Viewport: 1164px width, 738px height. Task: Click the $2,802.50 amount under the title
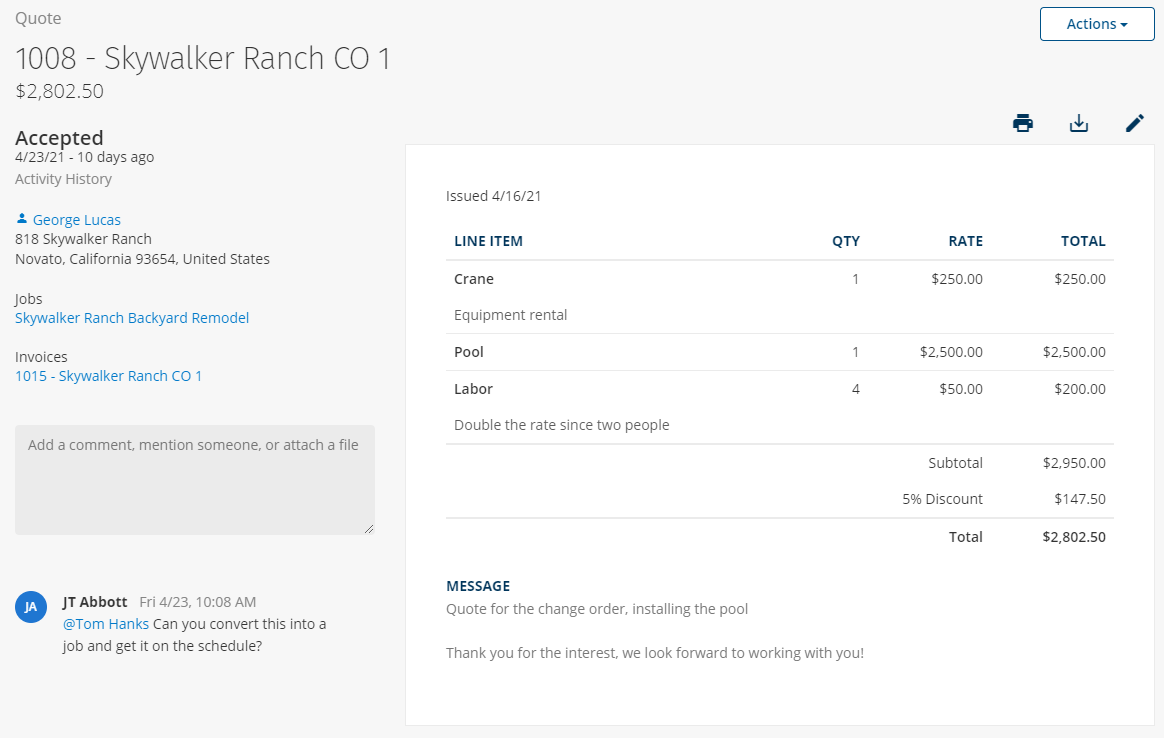59,91
